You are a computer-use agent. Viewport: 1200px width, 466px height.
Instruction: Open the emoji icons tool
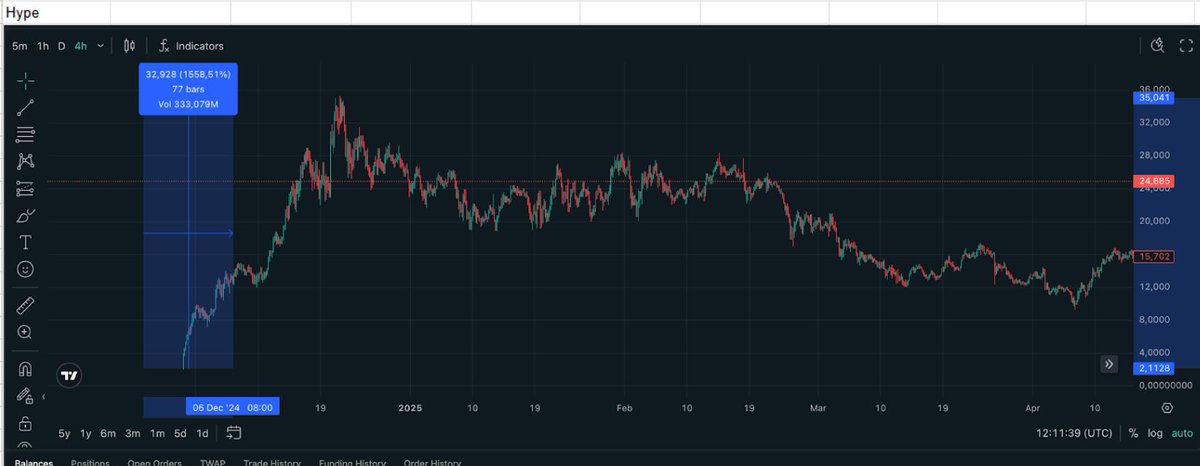click(x=25, y=269)
